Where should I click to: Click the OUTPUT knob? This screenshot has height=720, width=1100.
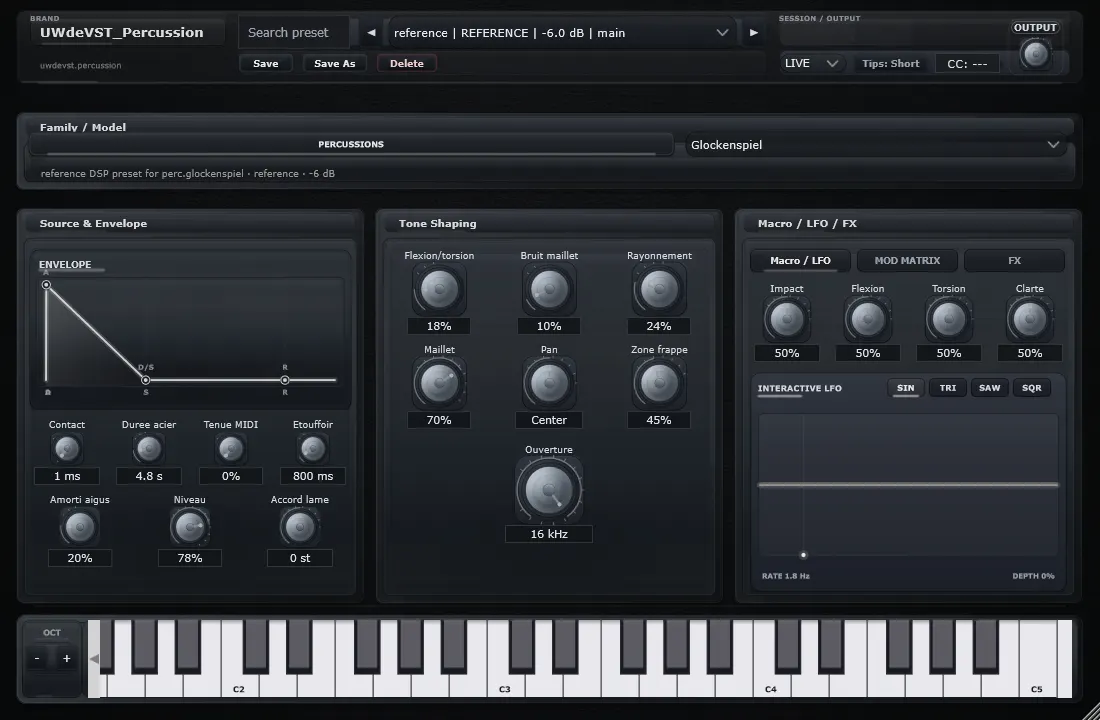pos(1035,54)
